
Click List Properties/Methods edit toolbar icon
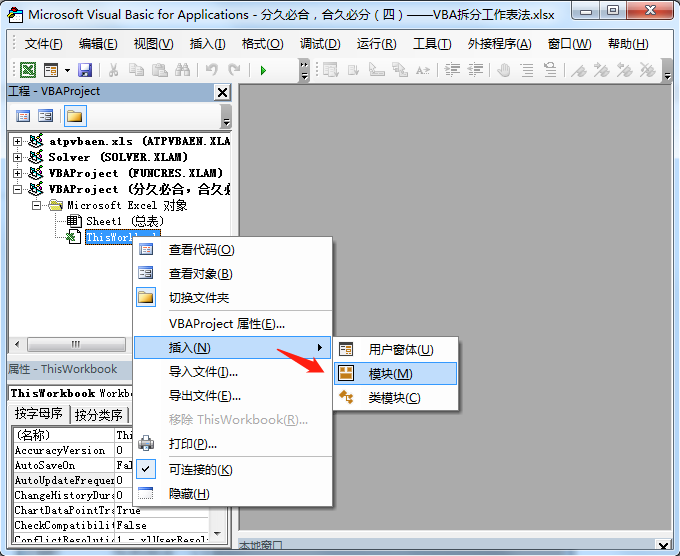(330, 70)
